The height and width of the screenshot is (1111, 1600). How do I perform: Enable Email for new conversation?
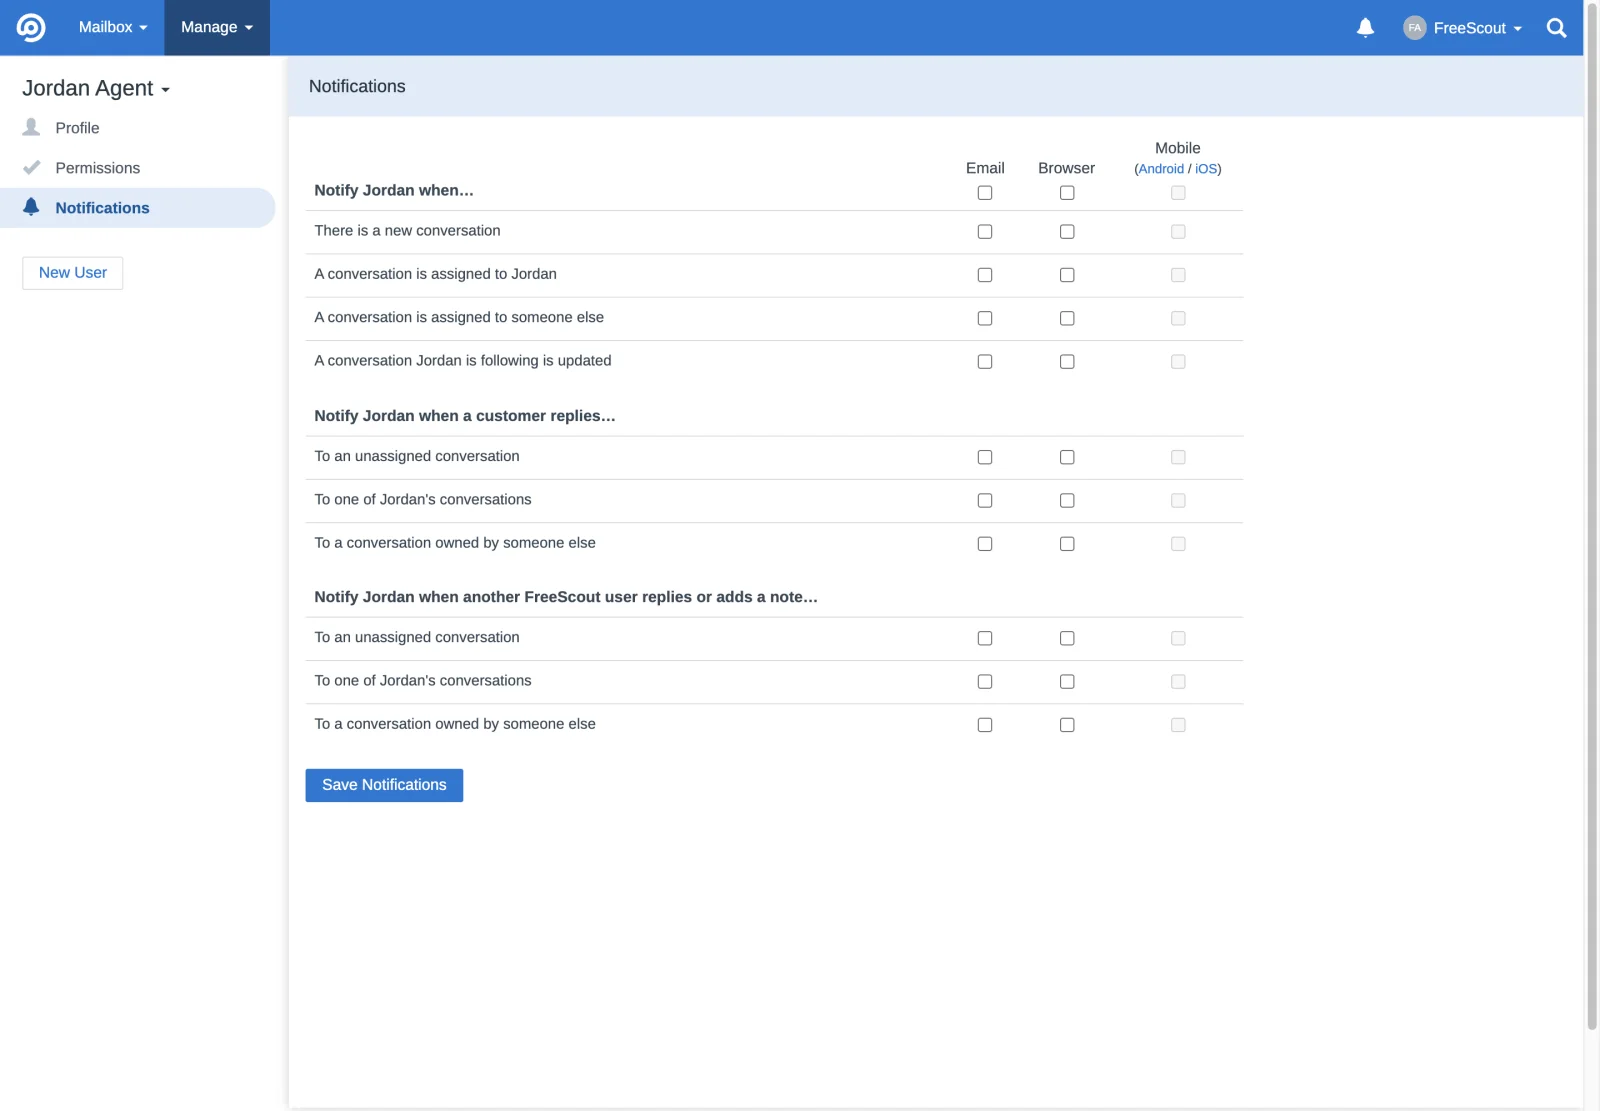pos(985,232)
